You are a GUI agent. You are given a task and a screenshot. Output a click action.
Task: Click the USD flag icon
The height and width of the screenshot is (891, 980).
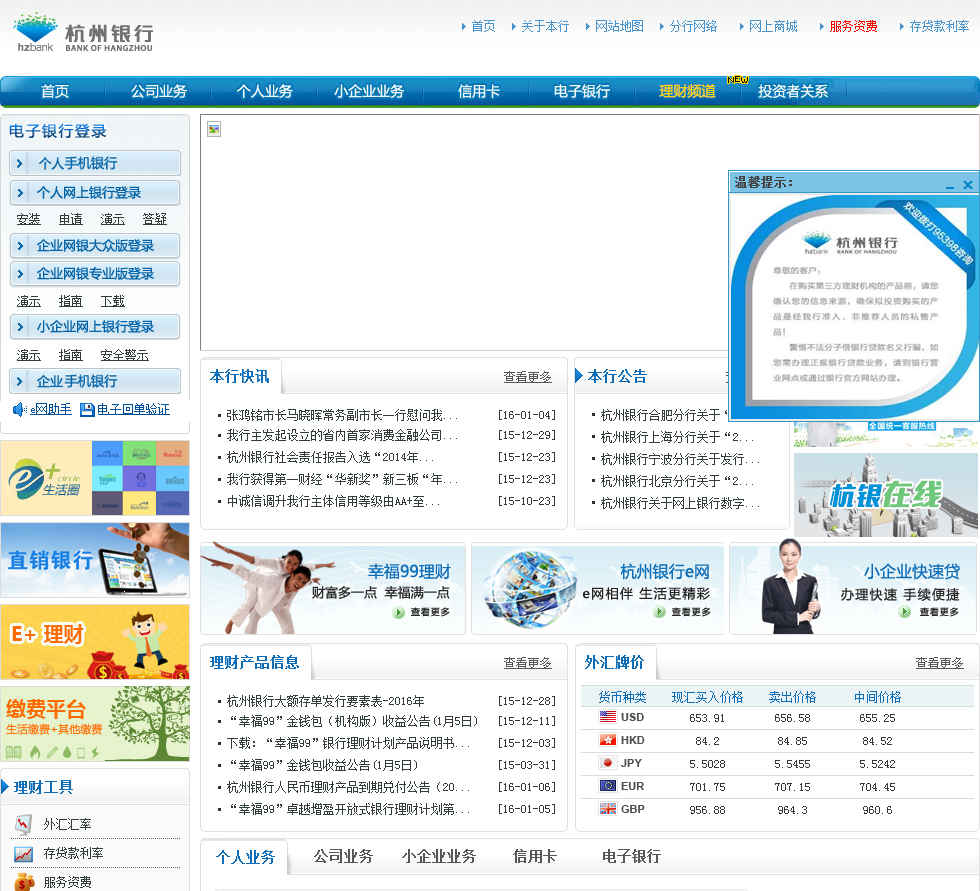[607, 717]
